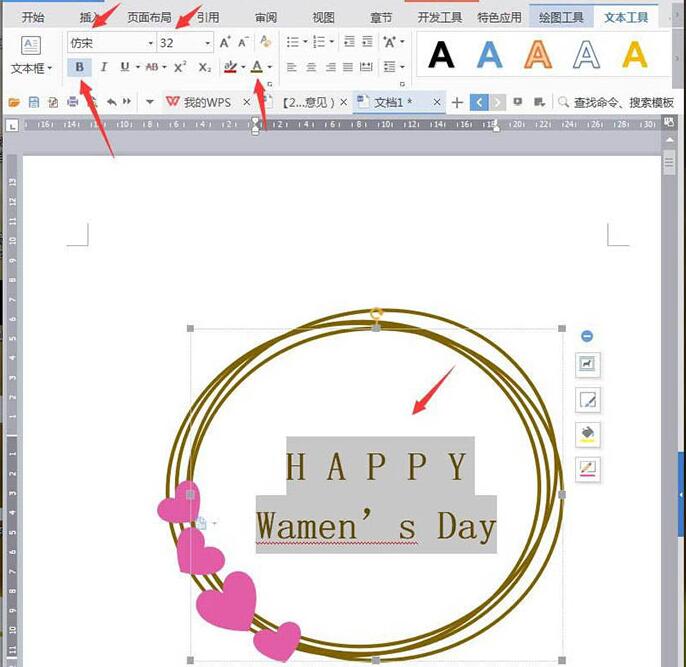Viewport: 686px width, 667px height.
Task: Collapse floating toolbar with blue minus icon
Action: [587, 337]
